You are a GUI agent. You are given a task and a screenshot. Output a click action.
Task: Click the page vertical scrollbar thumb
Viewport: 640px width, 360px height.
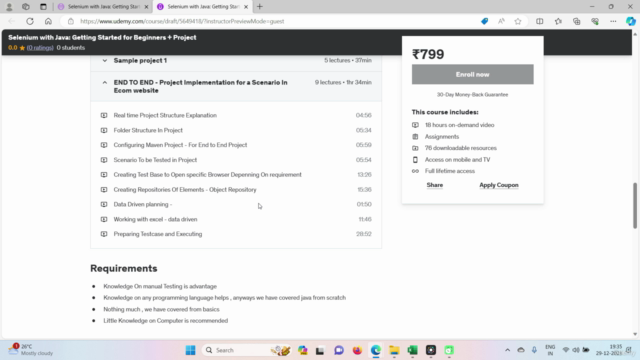635,205
